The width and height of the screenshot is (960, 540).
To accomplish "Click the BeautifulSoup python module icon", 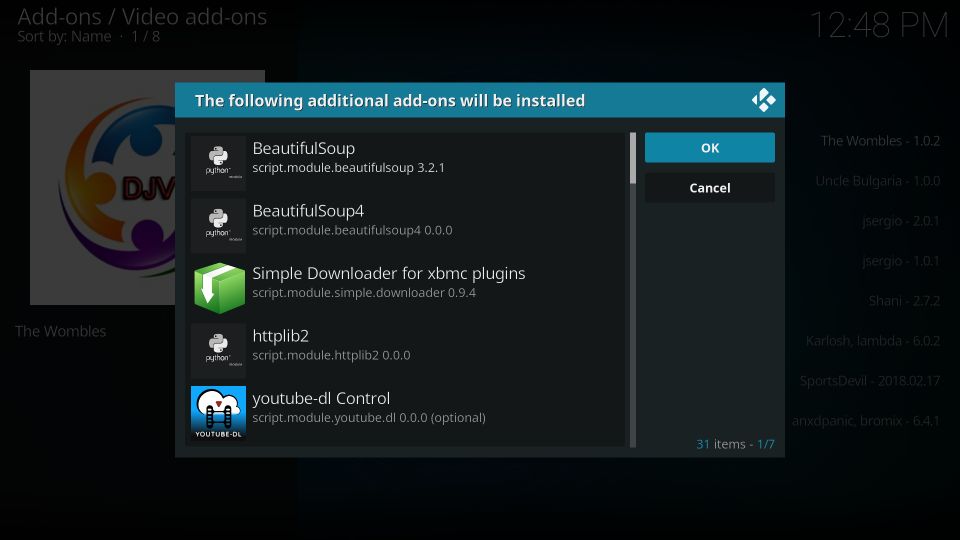I will point(218,163).
